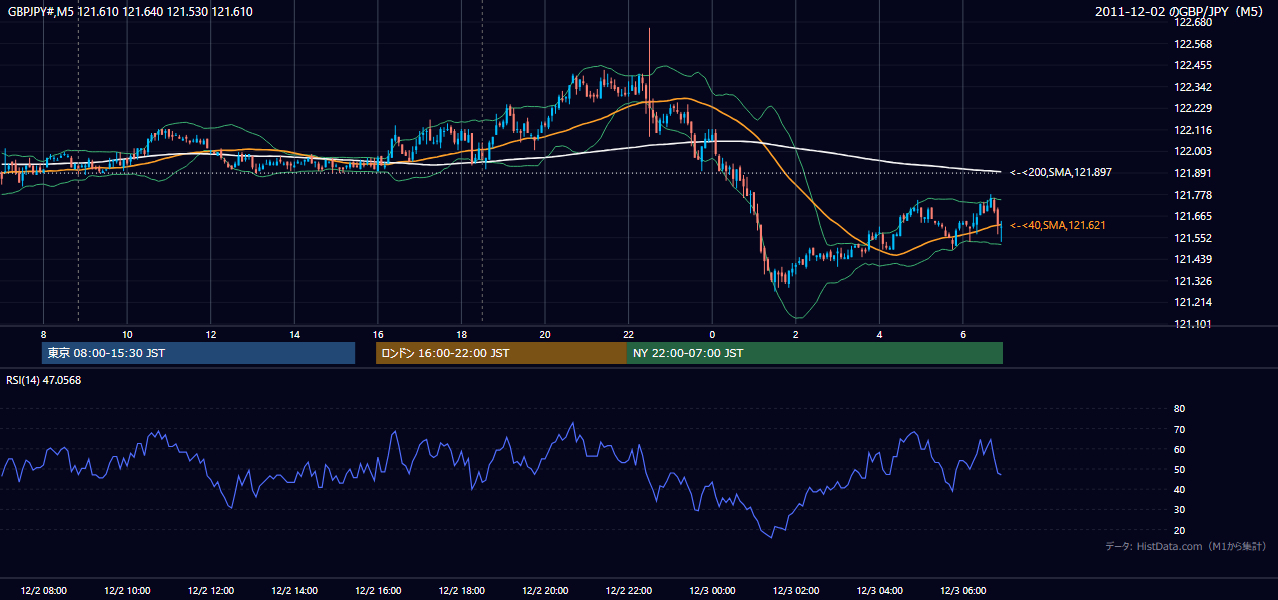This screenshot has width=1278, height=600.
Task: Click hour tick 10 under price chart
Action: pyautogui.click(x=127, y=334)
